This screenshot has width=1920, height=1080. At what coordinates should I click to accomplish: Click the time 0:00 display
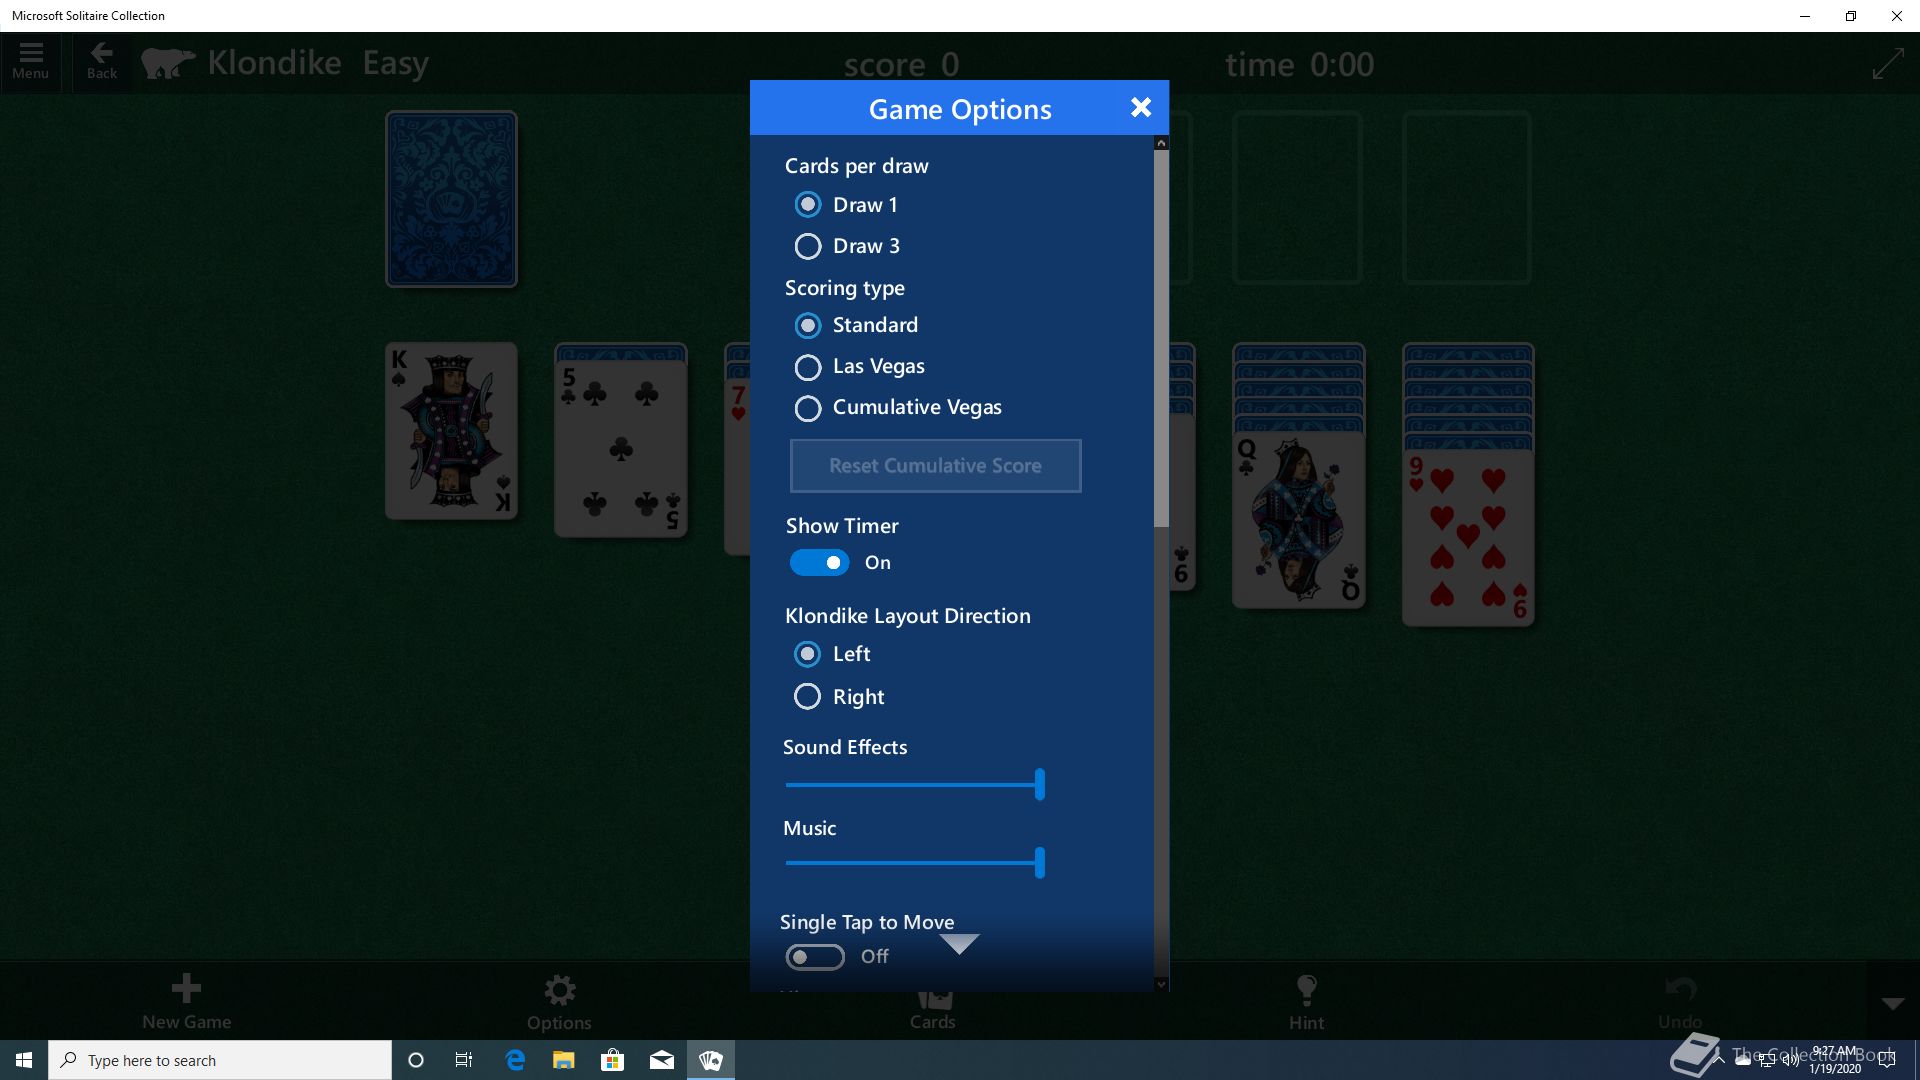1299,65
